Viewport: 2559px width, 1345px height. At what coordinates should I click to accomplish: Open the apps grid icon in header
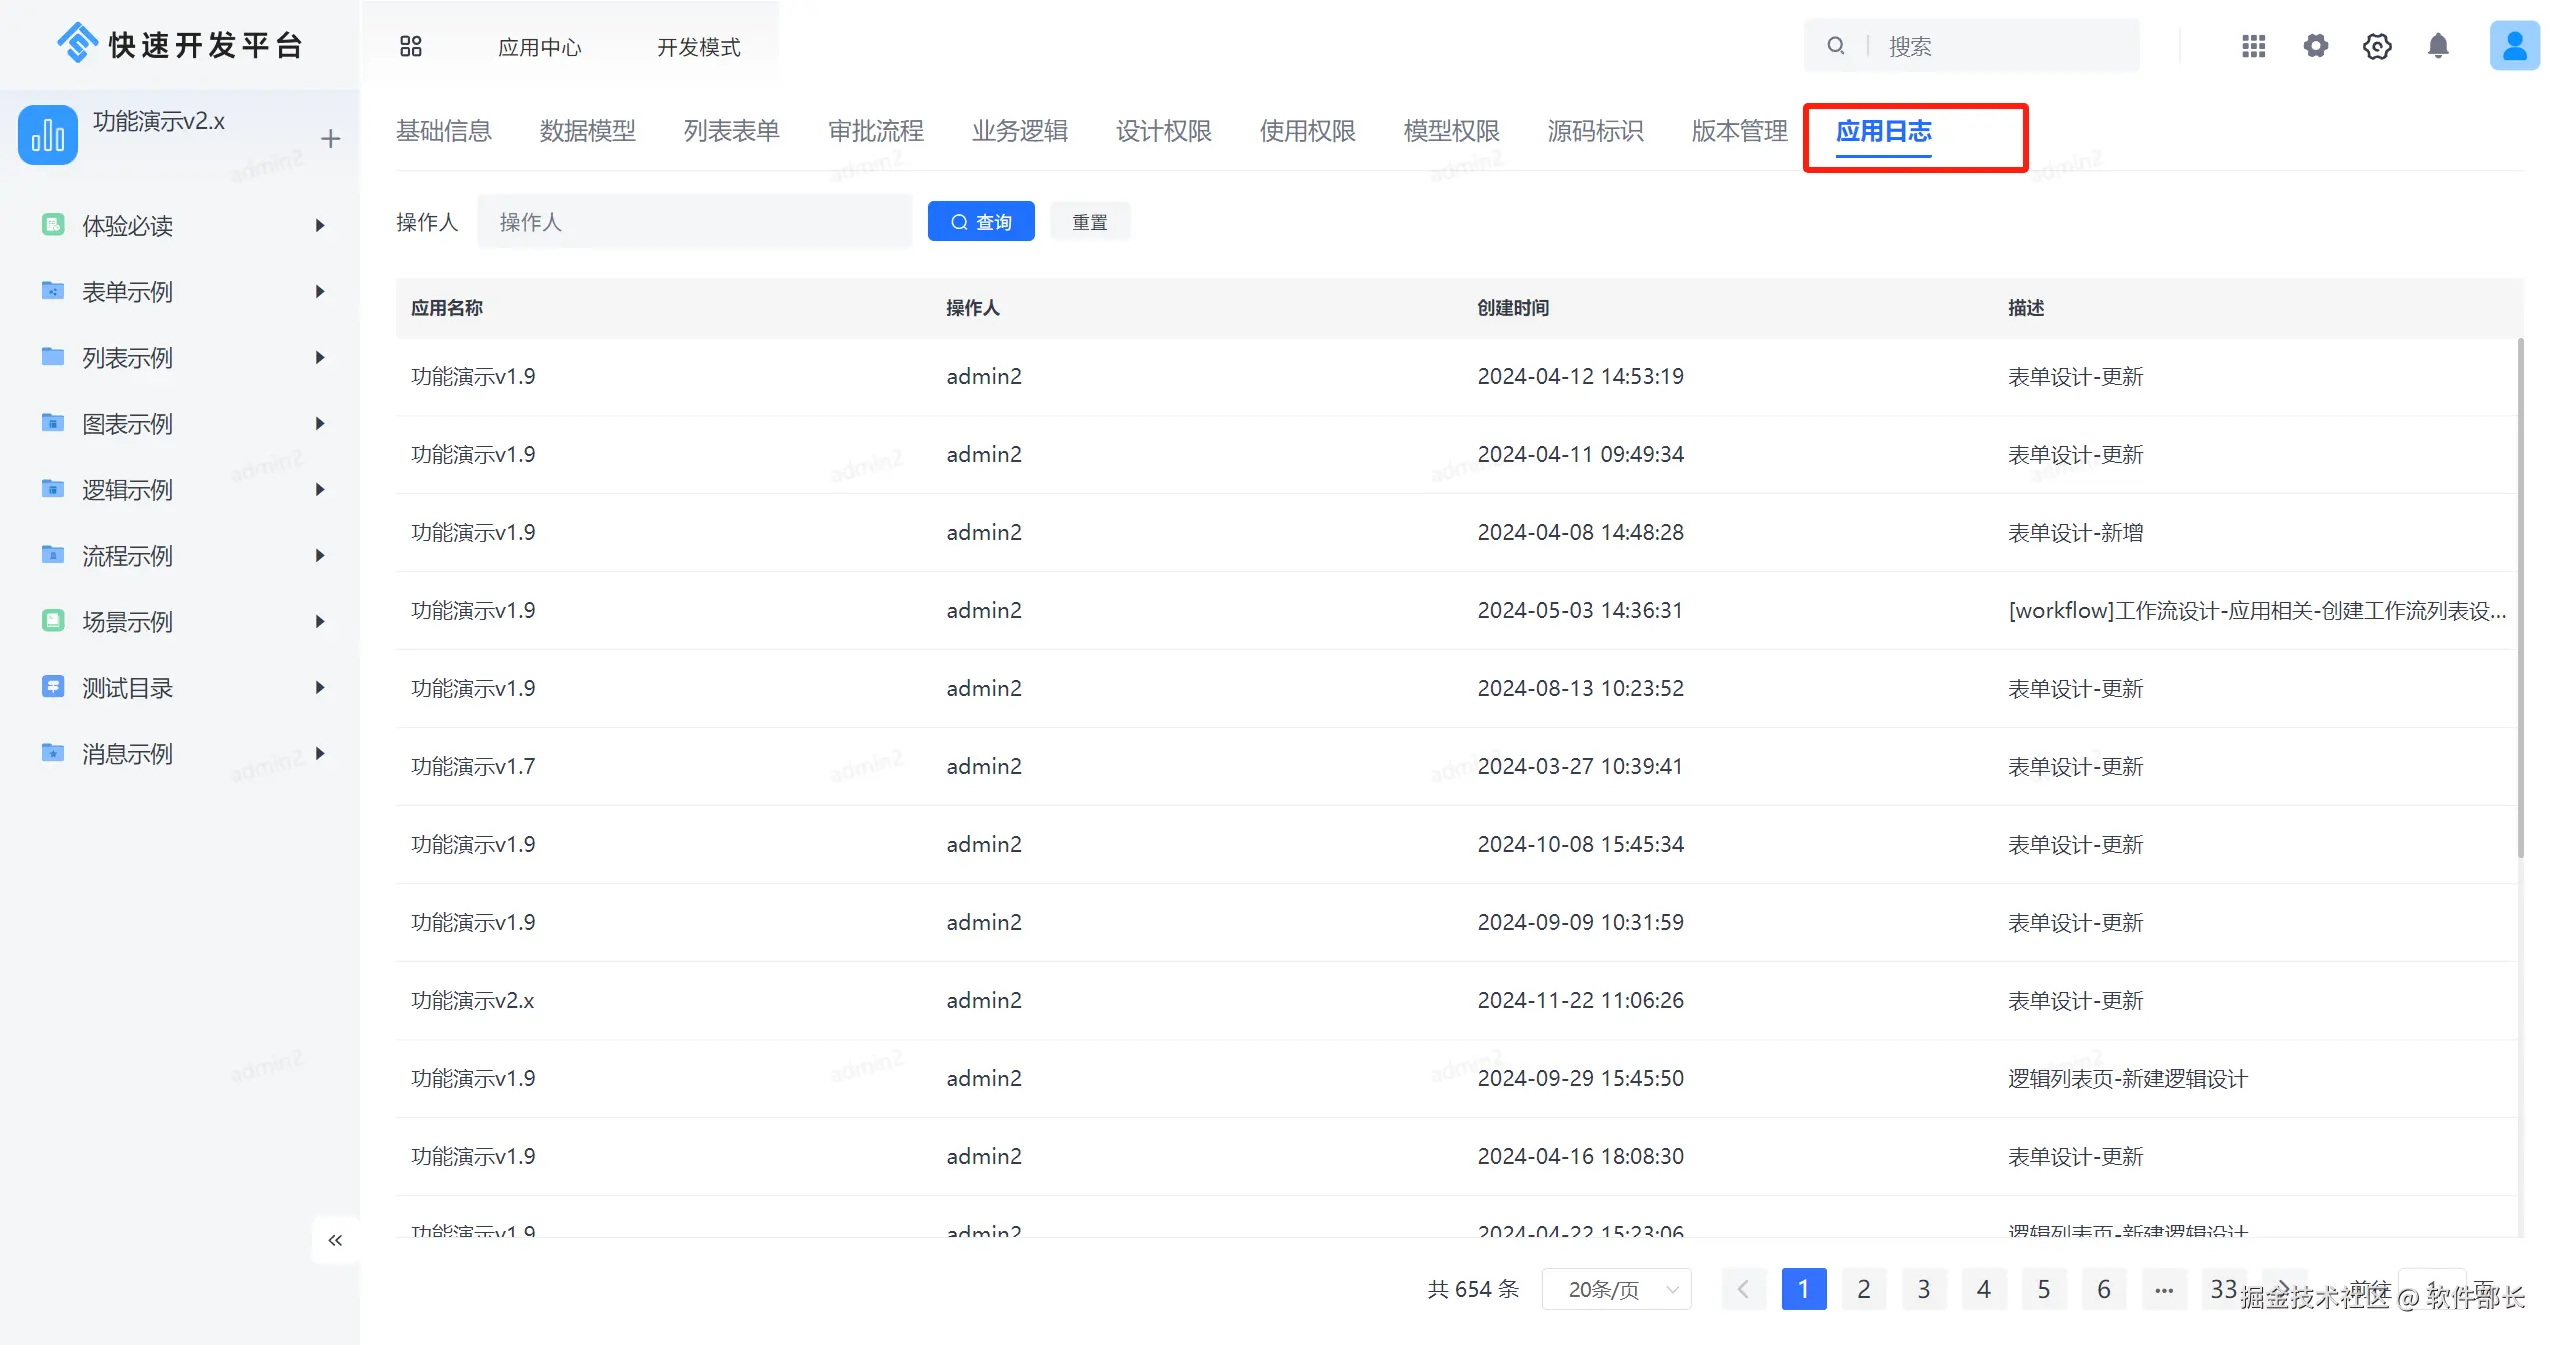pos(2253,46)
